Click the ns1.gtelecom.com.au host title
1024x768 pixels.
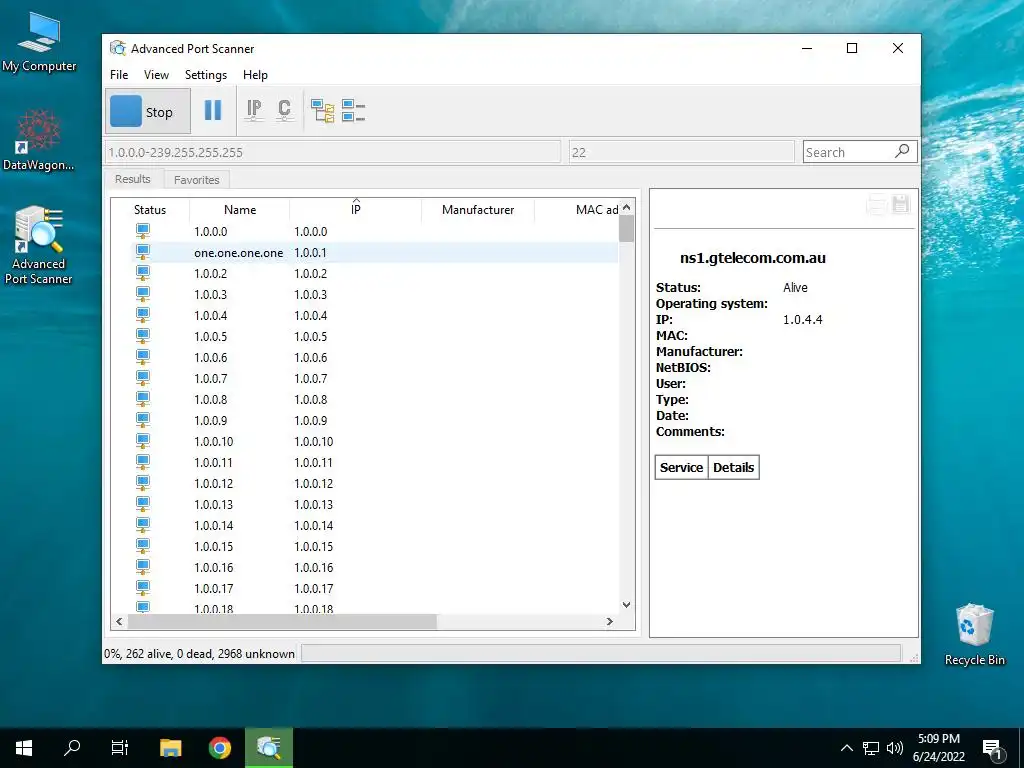pos(752,258)
